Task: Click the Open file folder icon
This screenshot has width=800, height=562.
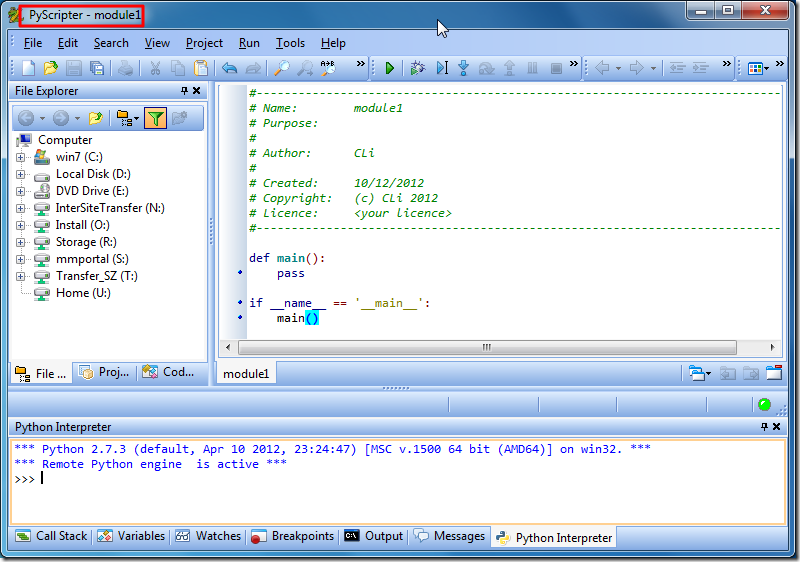Action: (50, 68)
